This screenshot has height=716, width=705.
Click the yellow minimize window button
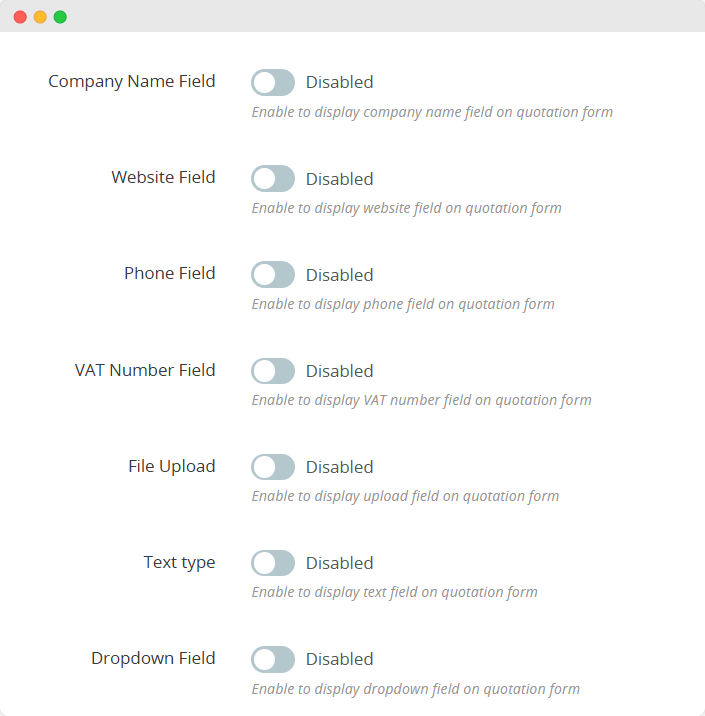(x=40, y=17)
